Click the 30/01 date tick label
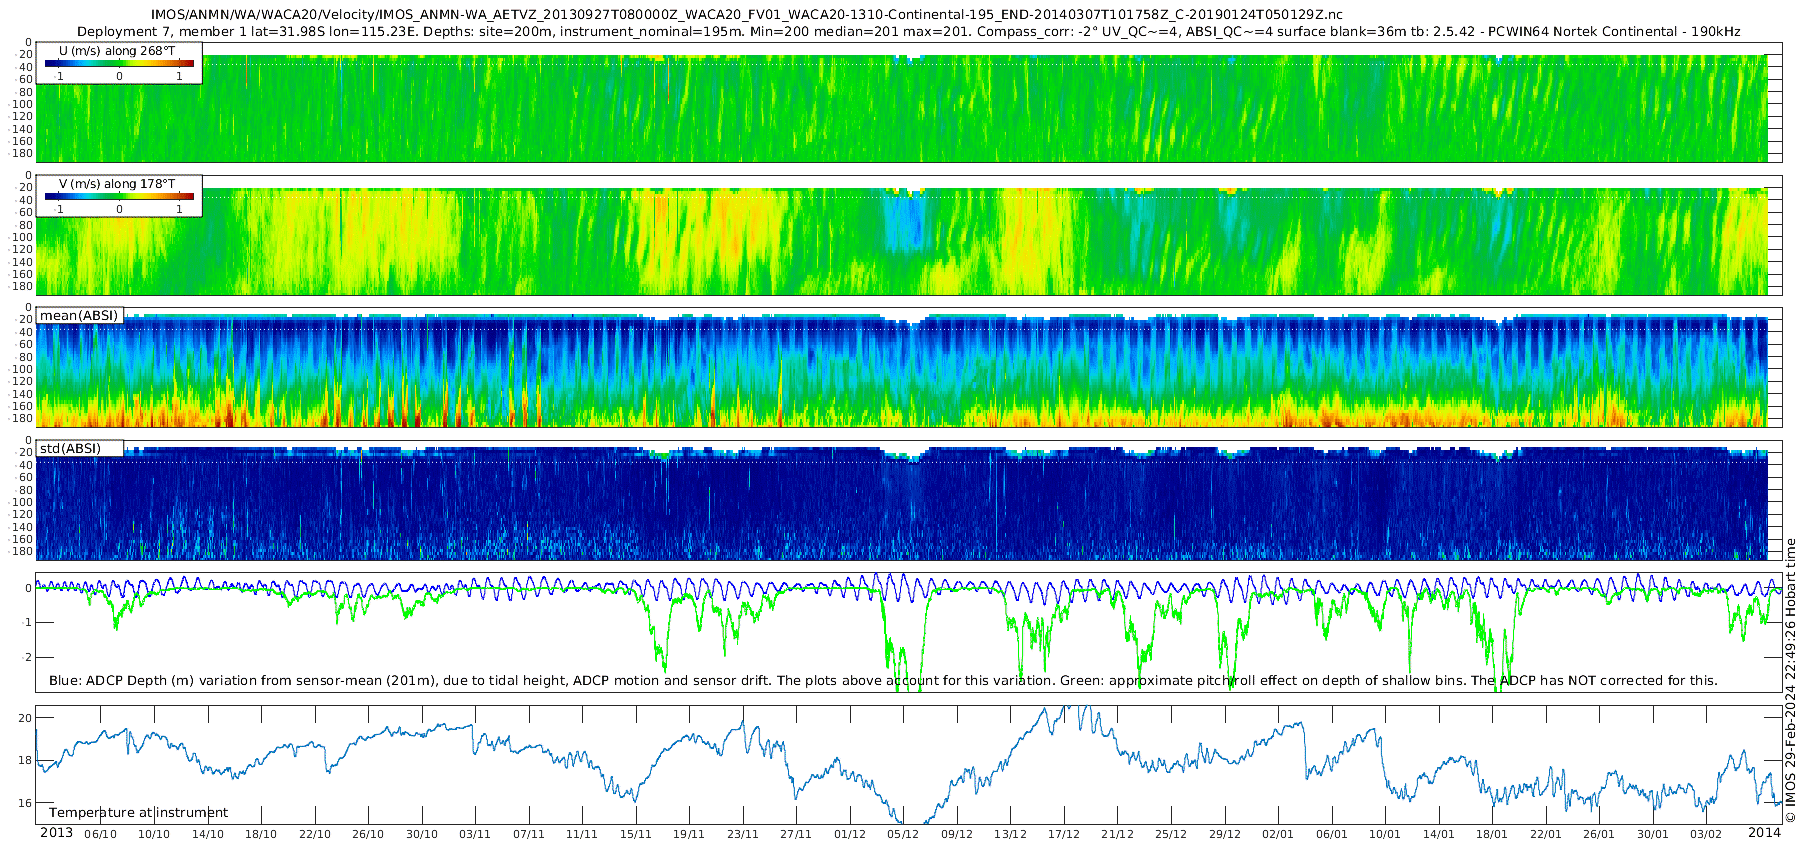This screenshot has height=850, width=1800. 1653,834
